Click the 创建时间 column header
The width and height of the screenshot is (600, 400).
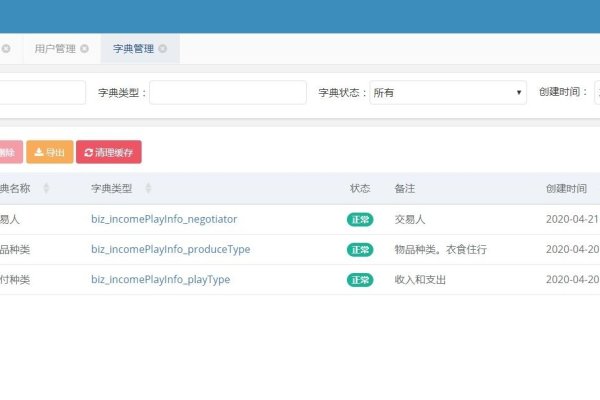coord(566,188)
